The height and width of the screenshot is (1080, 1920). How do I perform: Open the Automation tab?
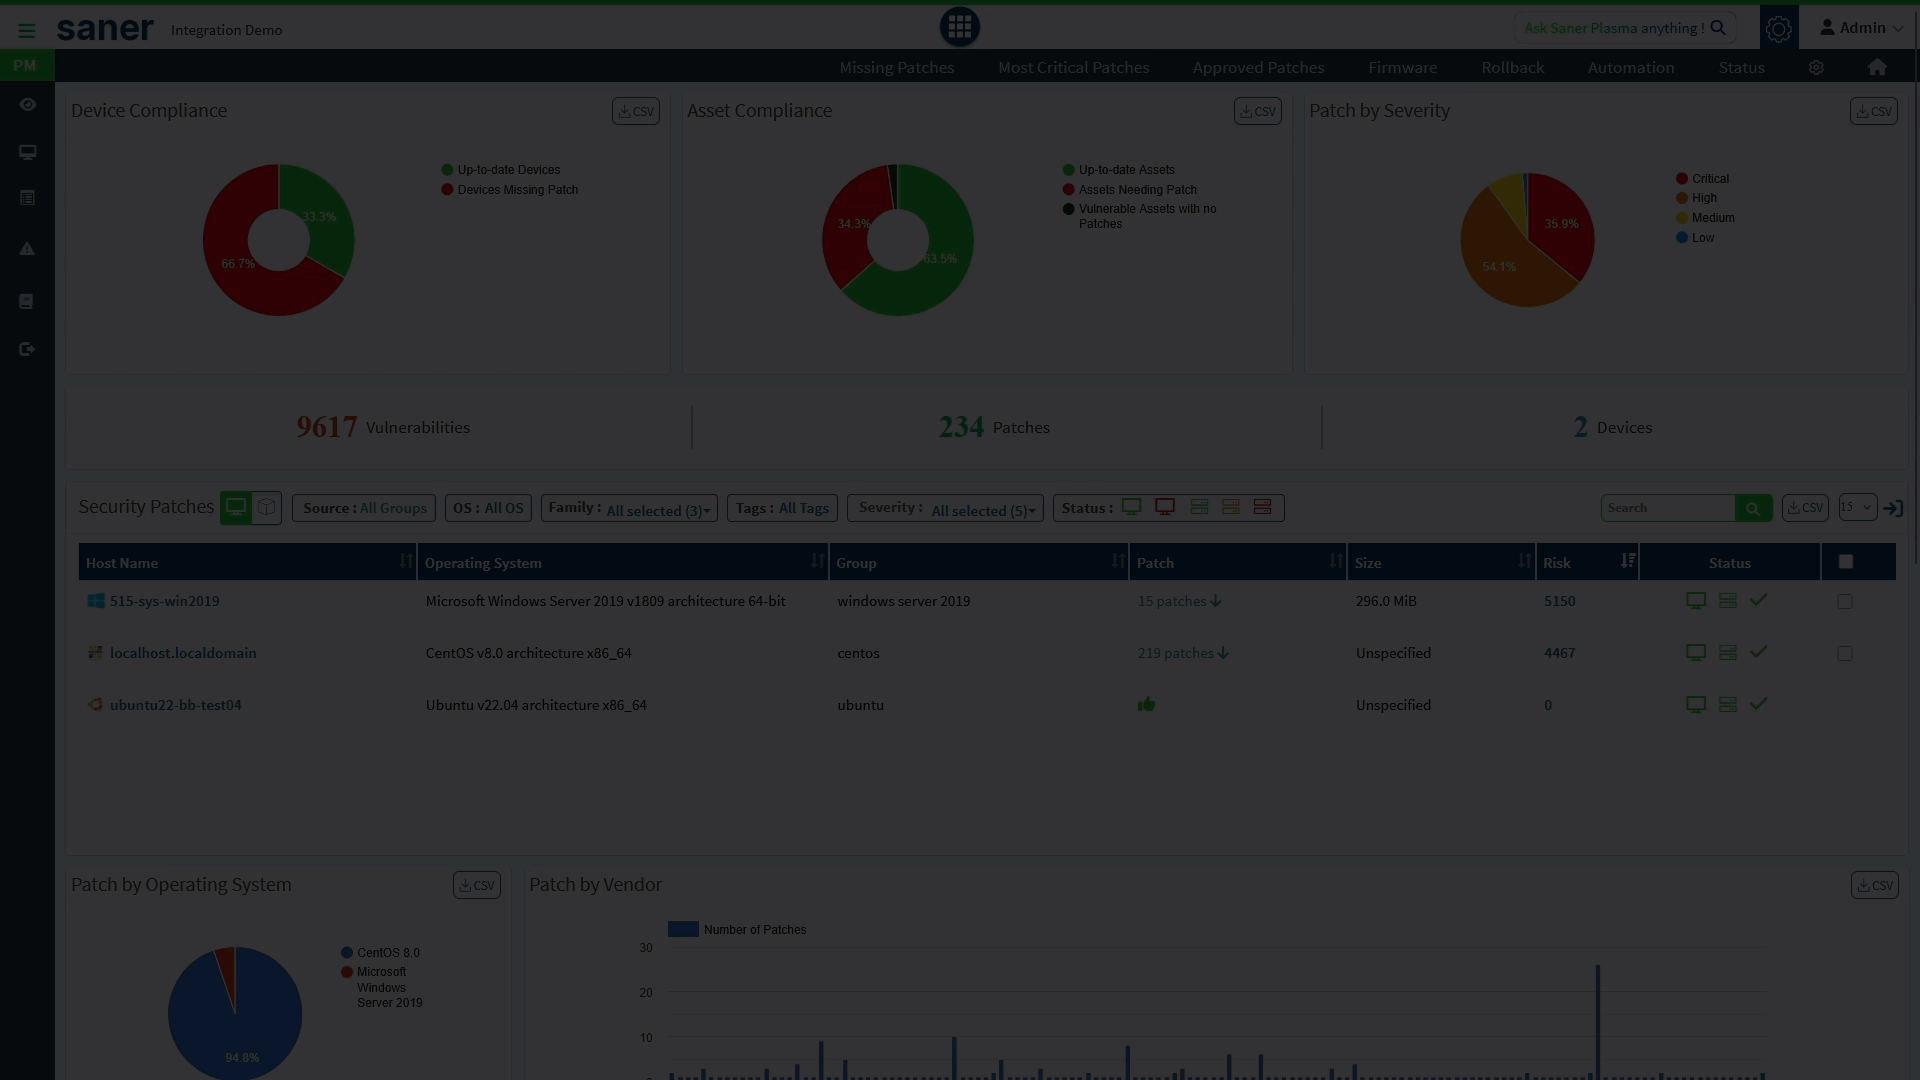(x=1630, y=67)
